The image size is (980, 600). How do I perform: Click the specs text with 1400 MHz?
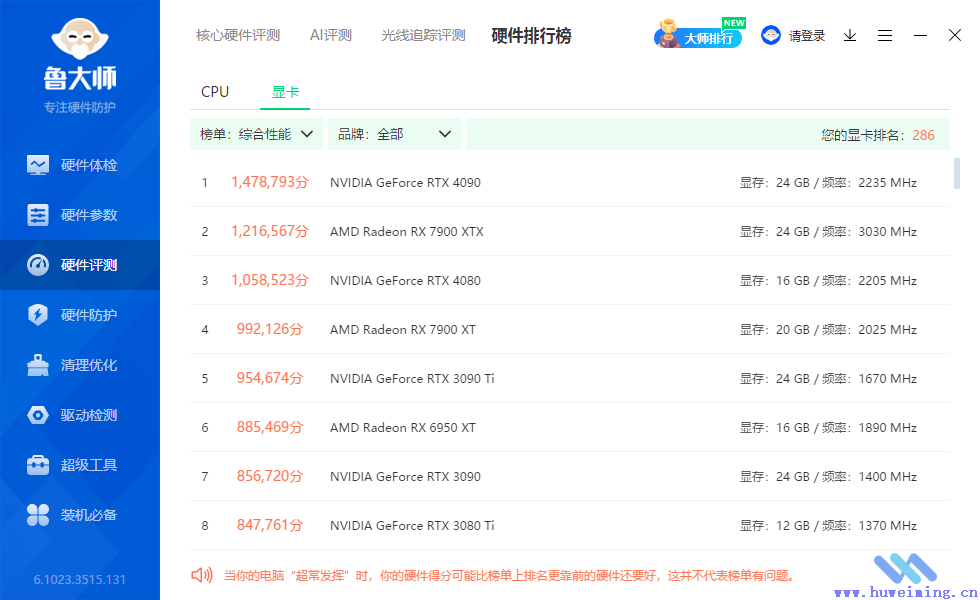coord(828,476)
